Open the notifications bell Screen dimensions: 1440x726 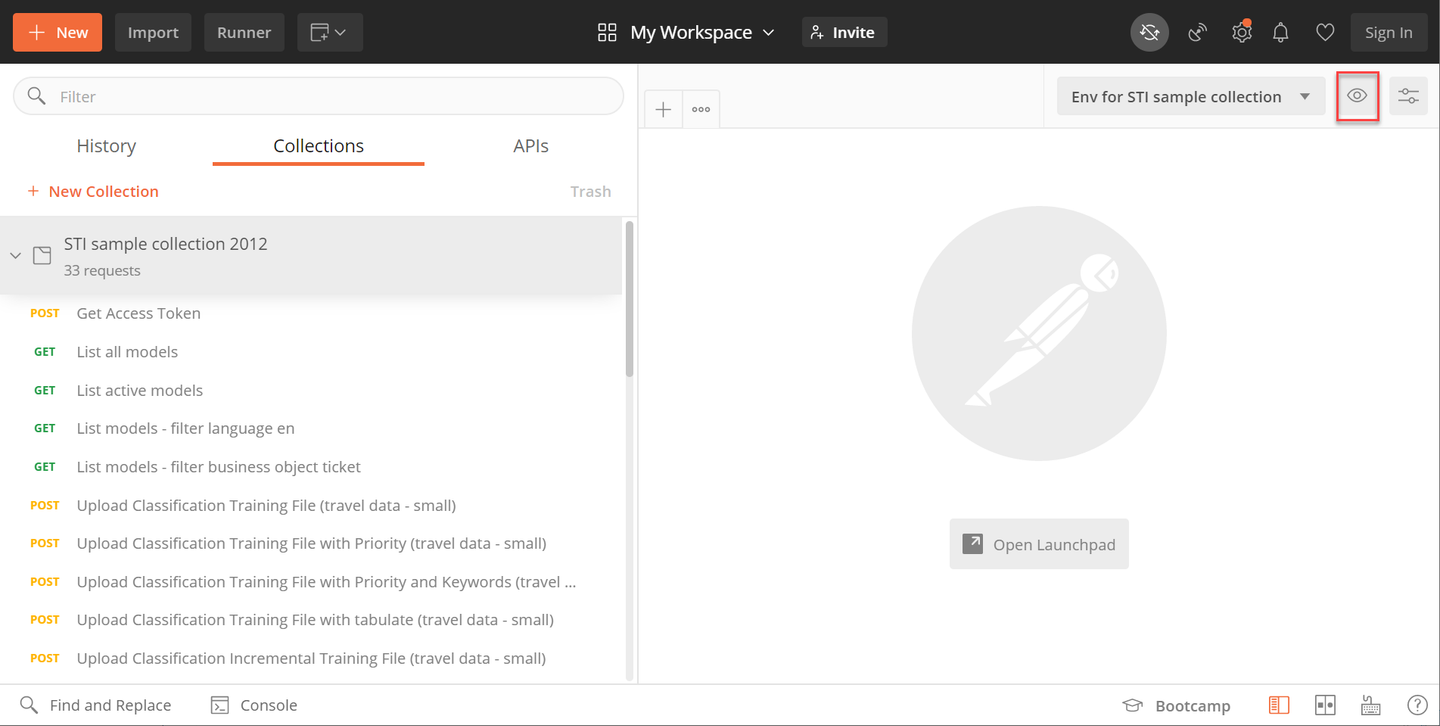pos(1281,33)
